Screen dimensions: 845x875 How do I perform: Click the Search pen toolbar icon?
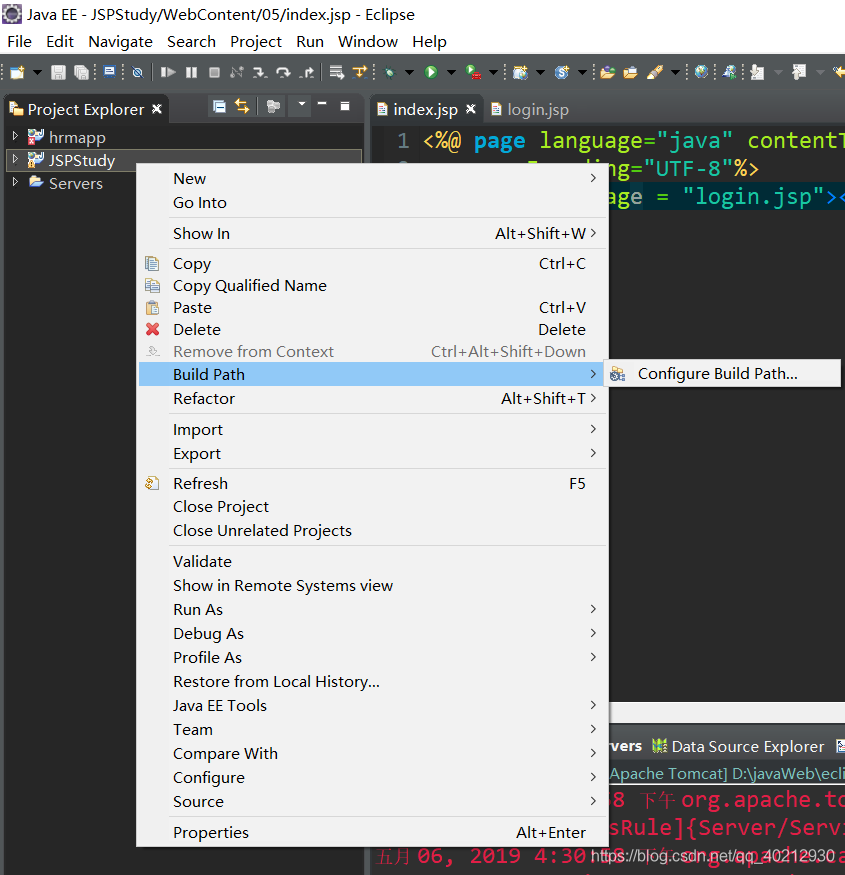(x=654, y=72)
